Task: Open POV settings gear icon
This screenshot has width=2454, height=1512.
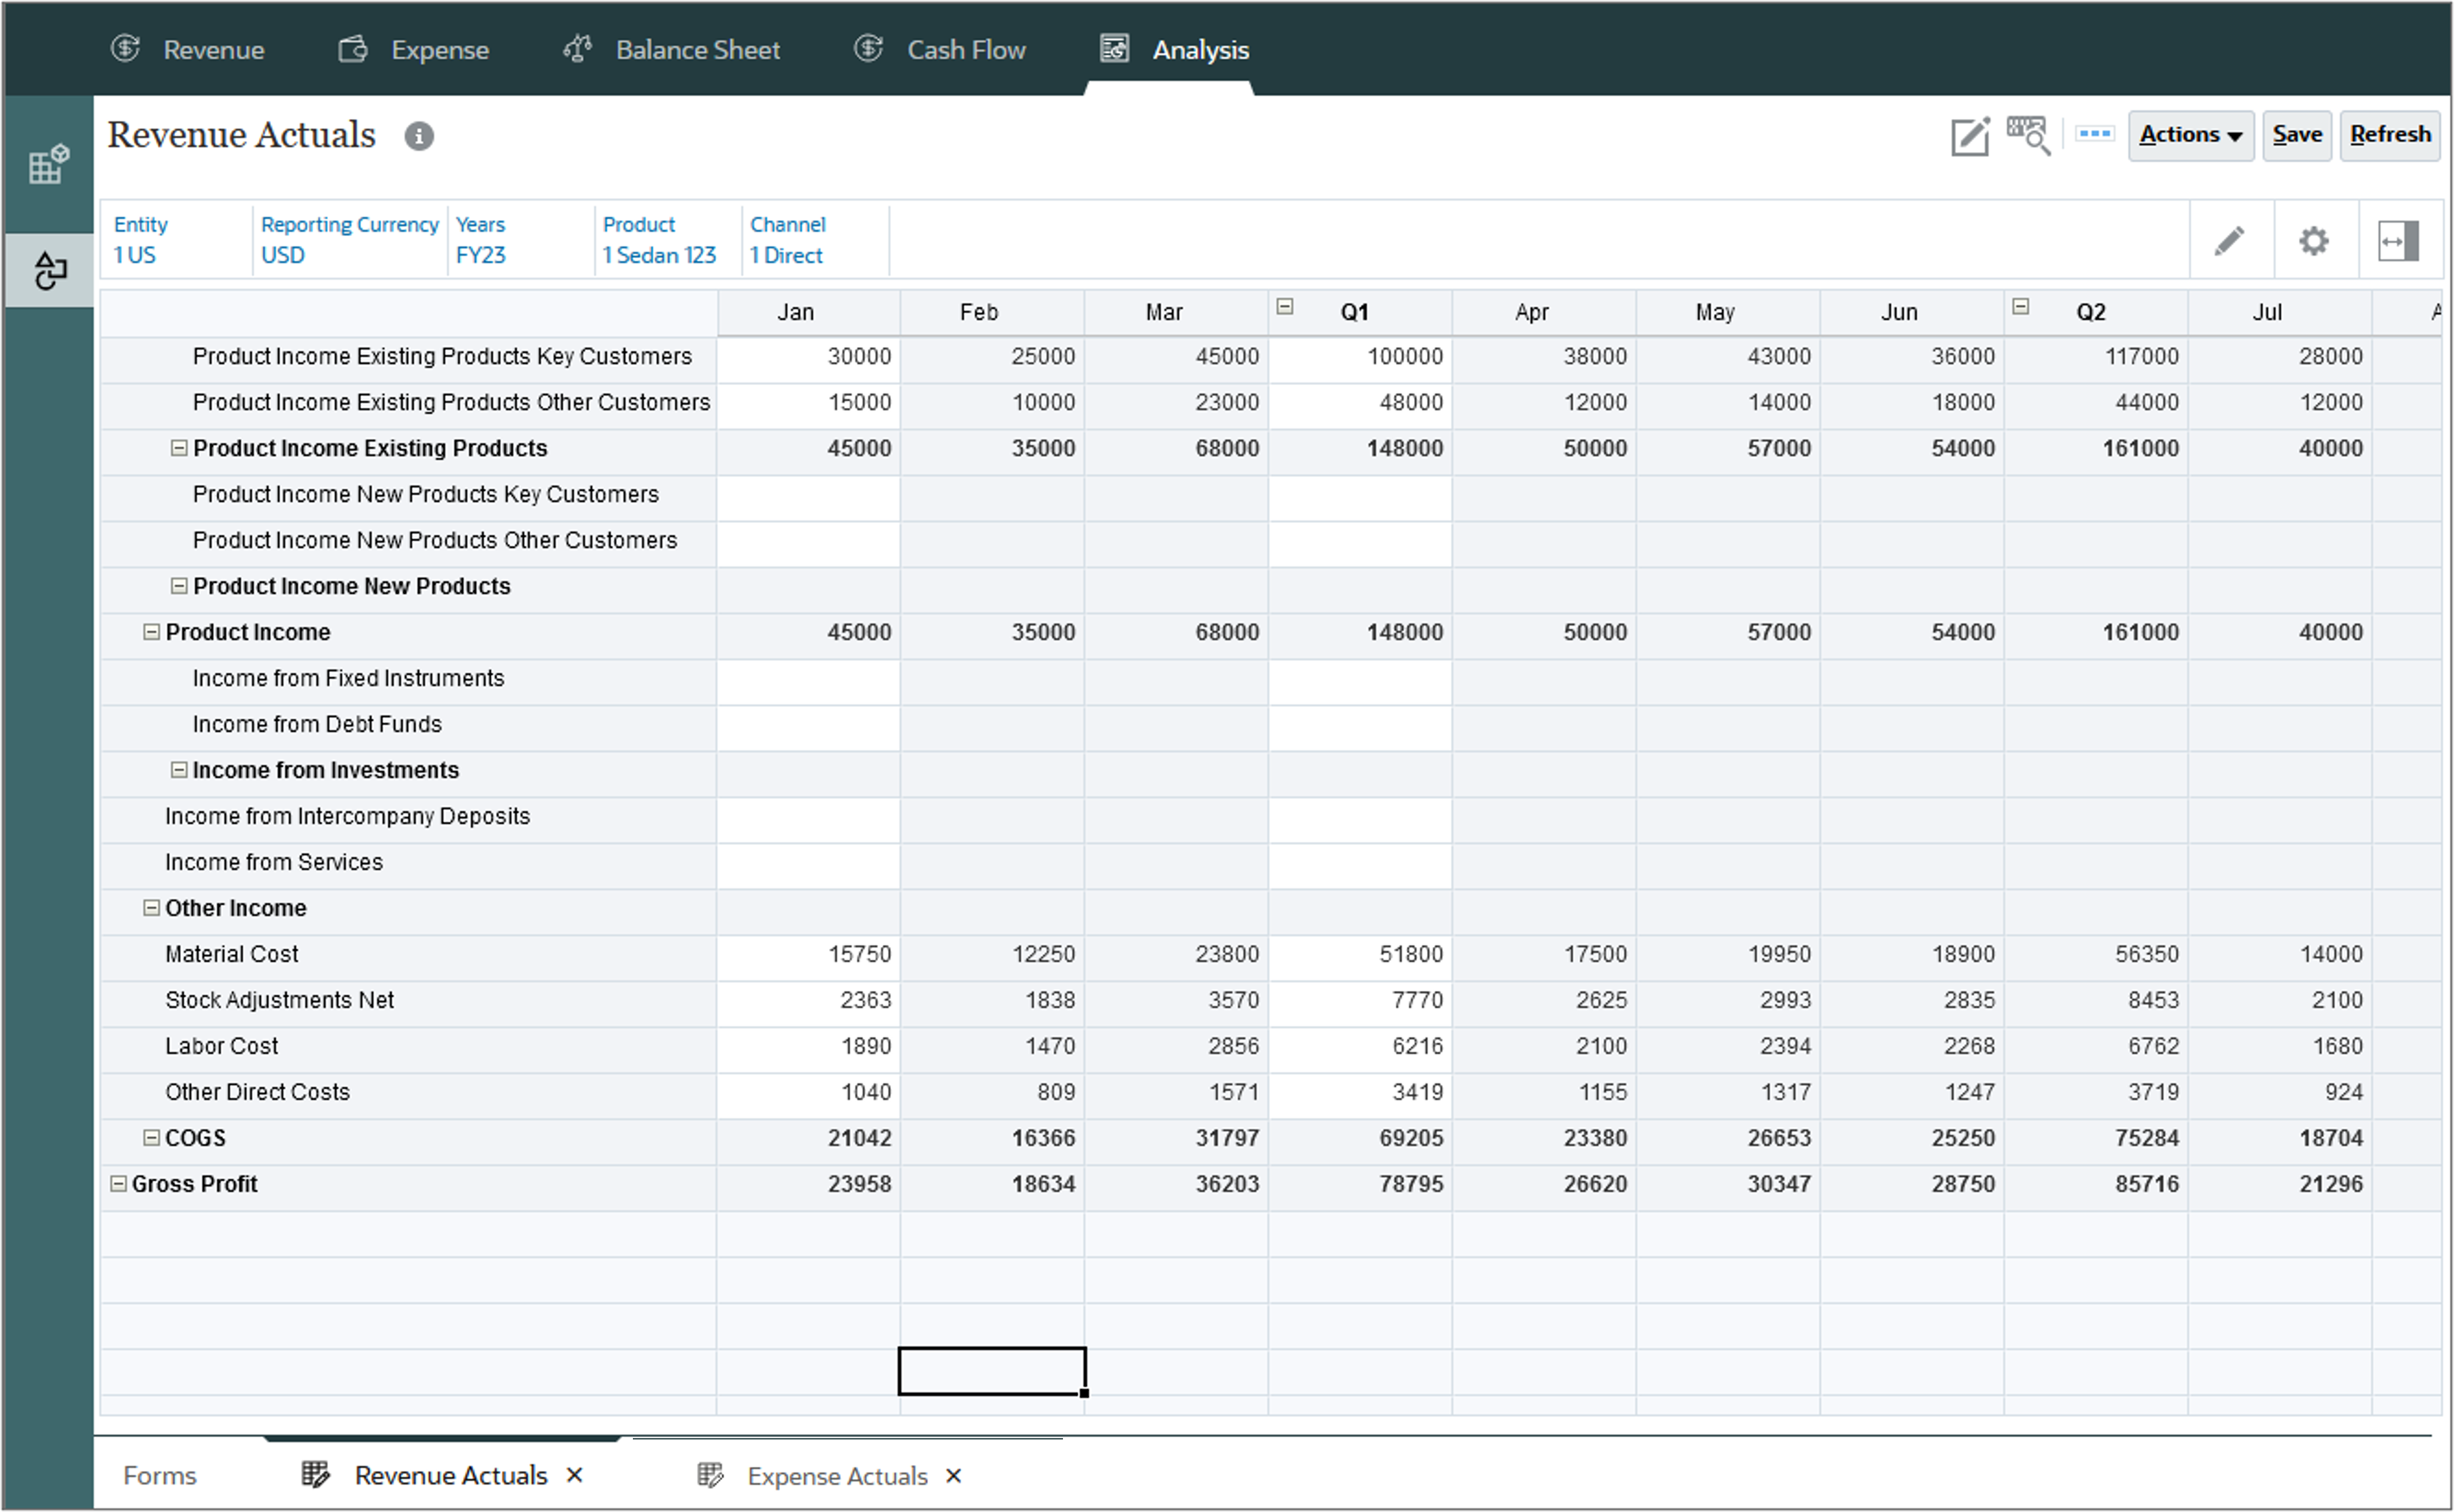Action: 2313,241
